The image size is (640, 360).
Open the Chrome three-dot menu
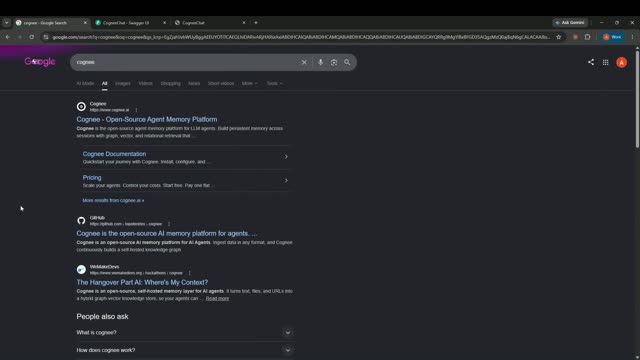pos(632,37)
